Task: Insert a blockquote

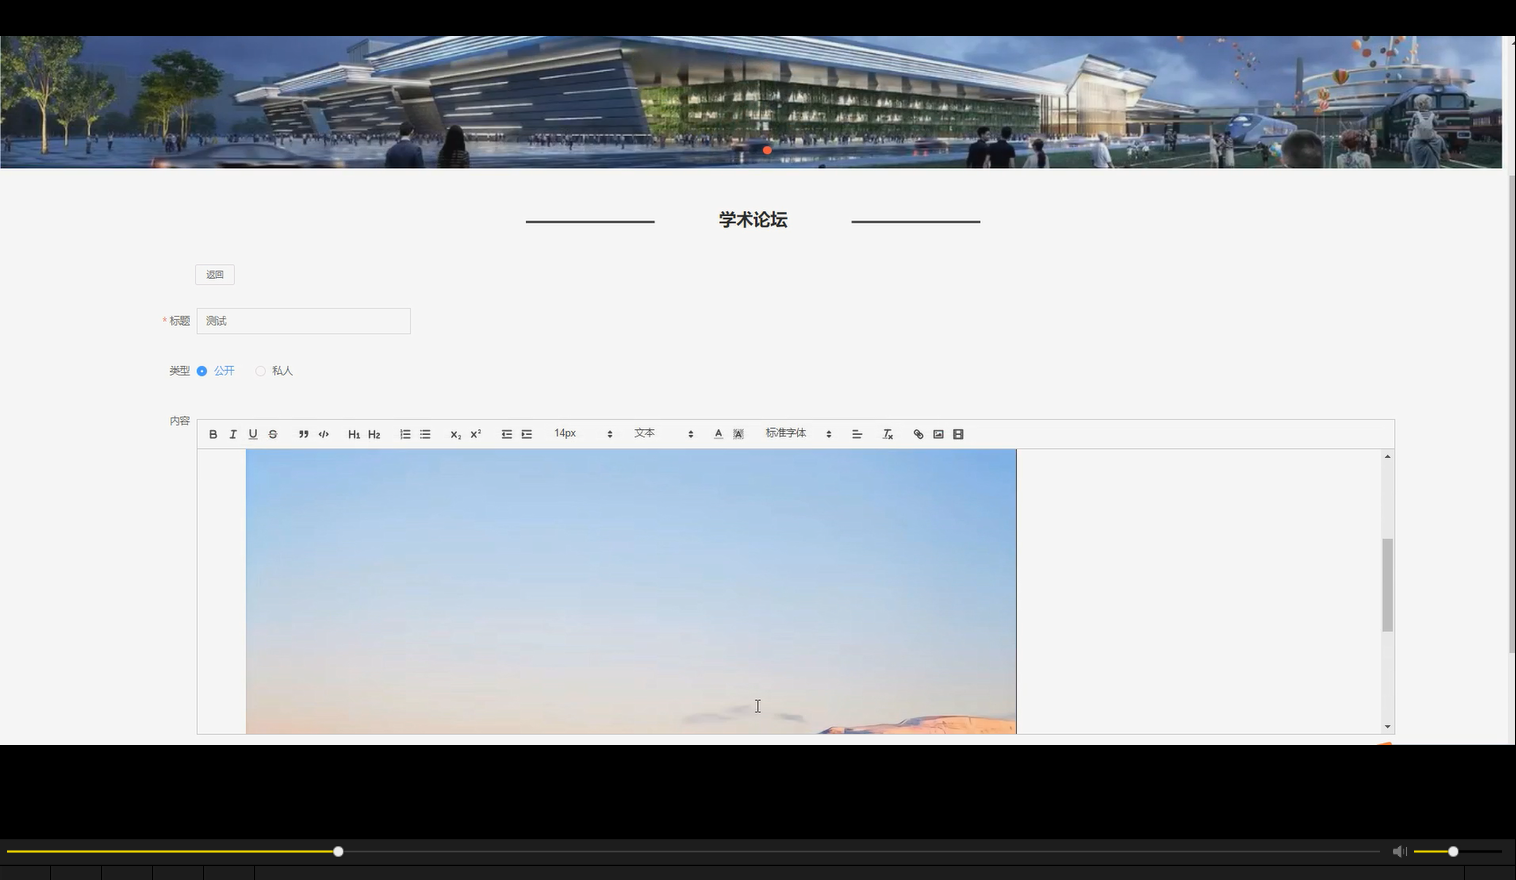Action: pyautogui.click(x=303, y=433)
